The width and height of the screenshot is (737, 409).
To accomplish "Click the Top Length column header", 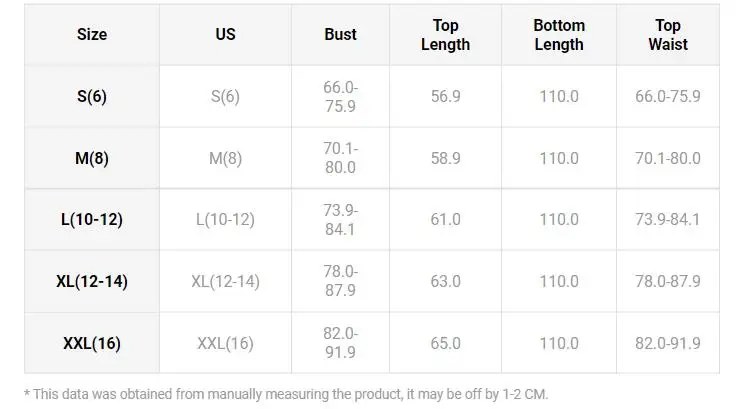I will [x=445, y=34].
